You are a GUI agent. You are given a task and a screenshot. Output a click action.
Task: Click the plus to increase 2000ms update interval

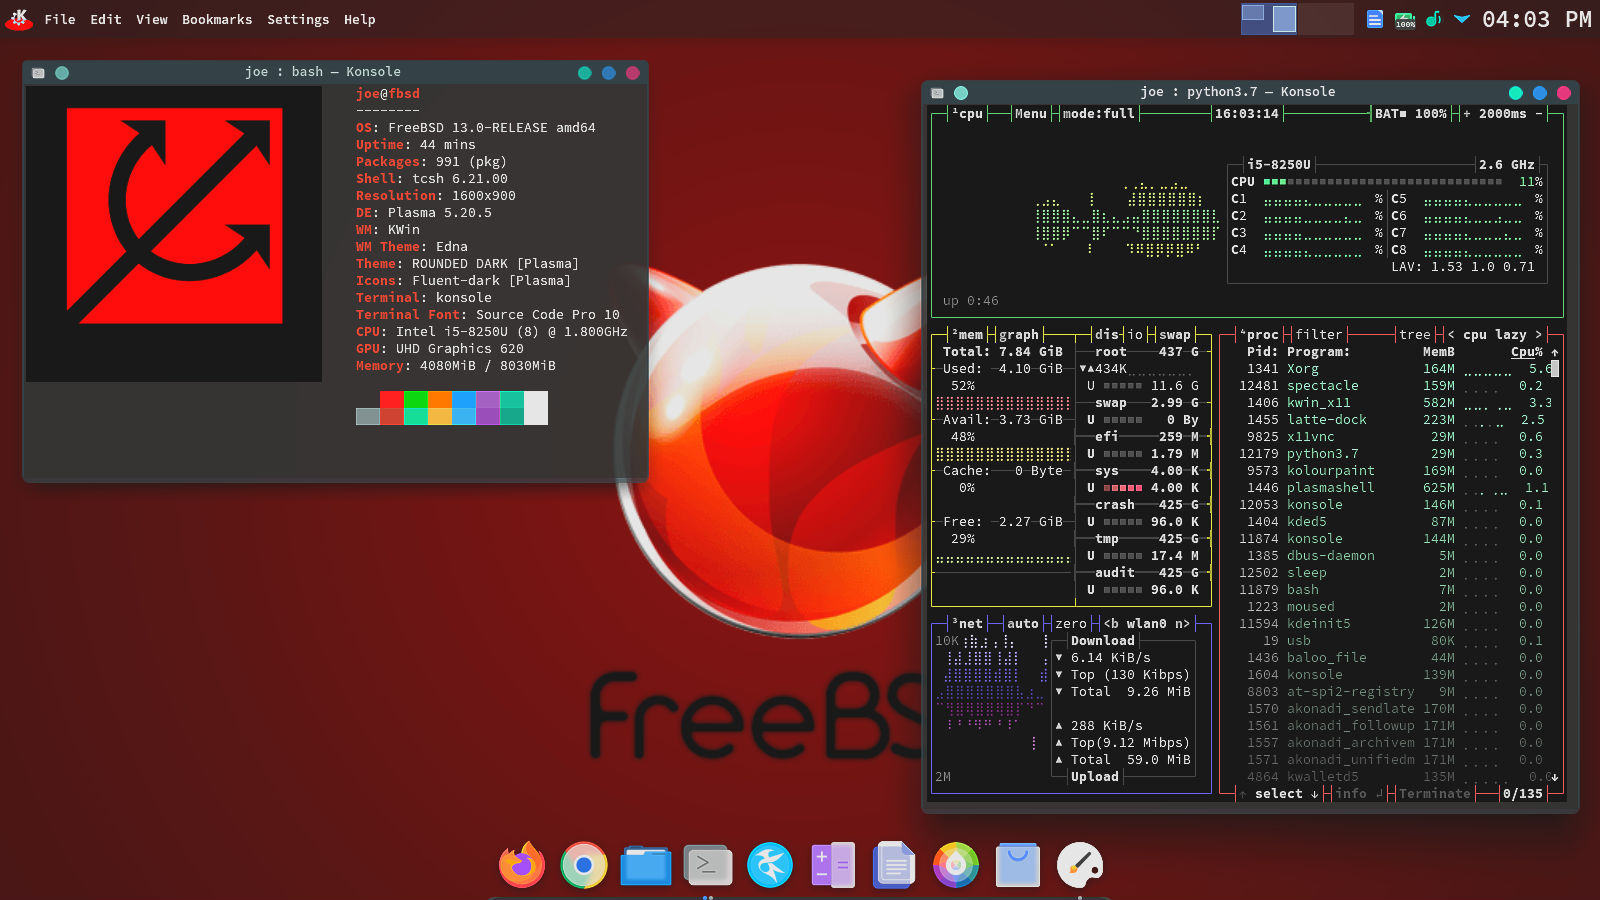1467,114
